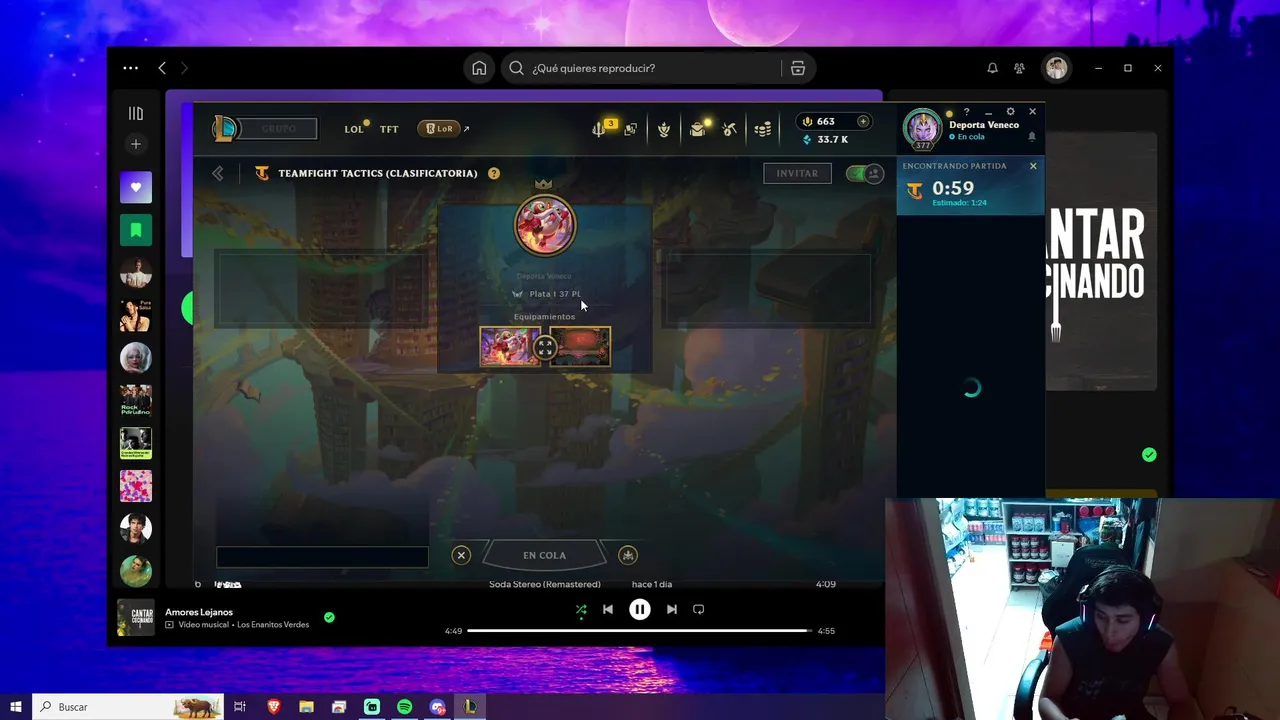
Task: Click the expand icon between loadout thumbnails
Action: coord(545,347)
